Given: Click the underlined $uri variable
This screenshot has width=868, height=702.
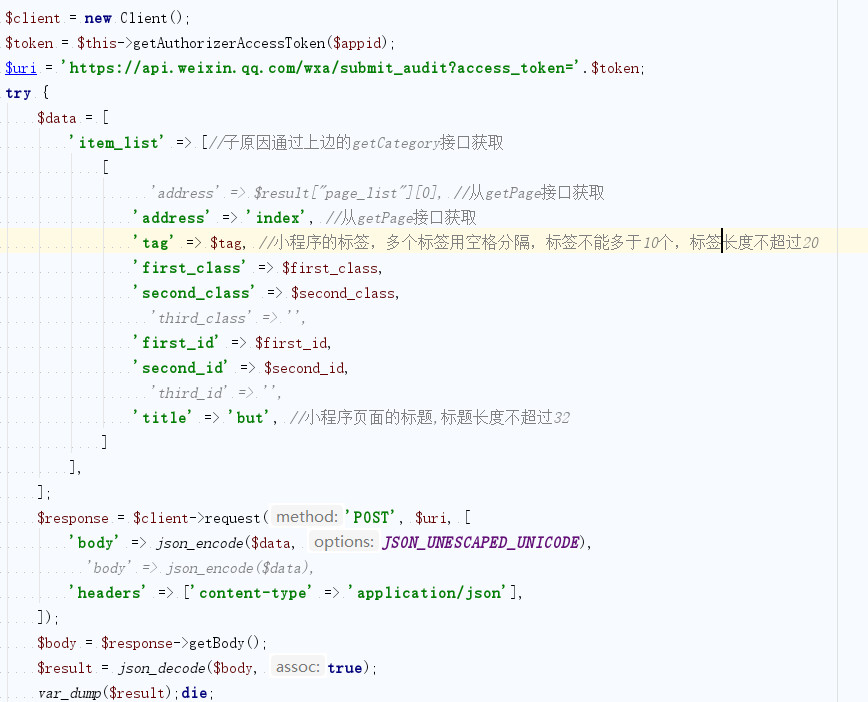Looking at the screenshot, I should click(x=21, y=68).
